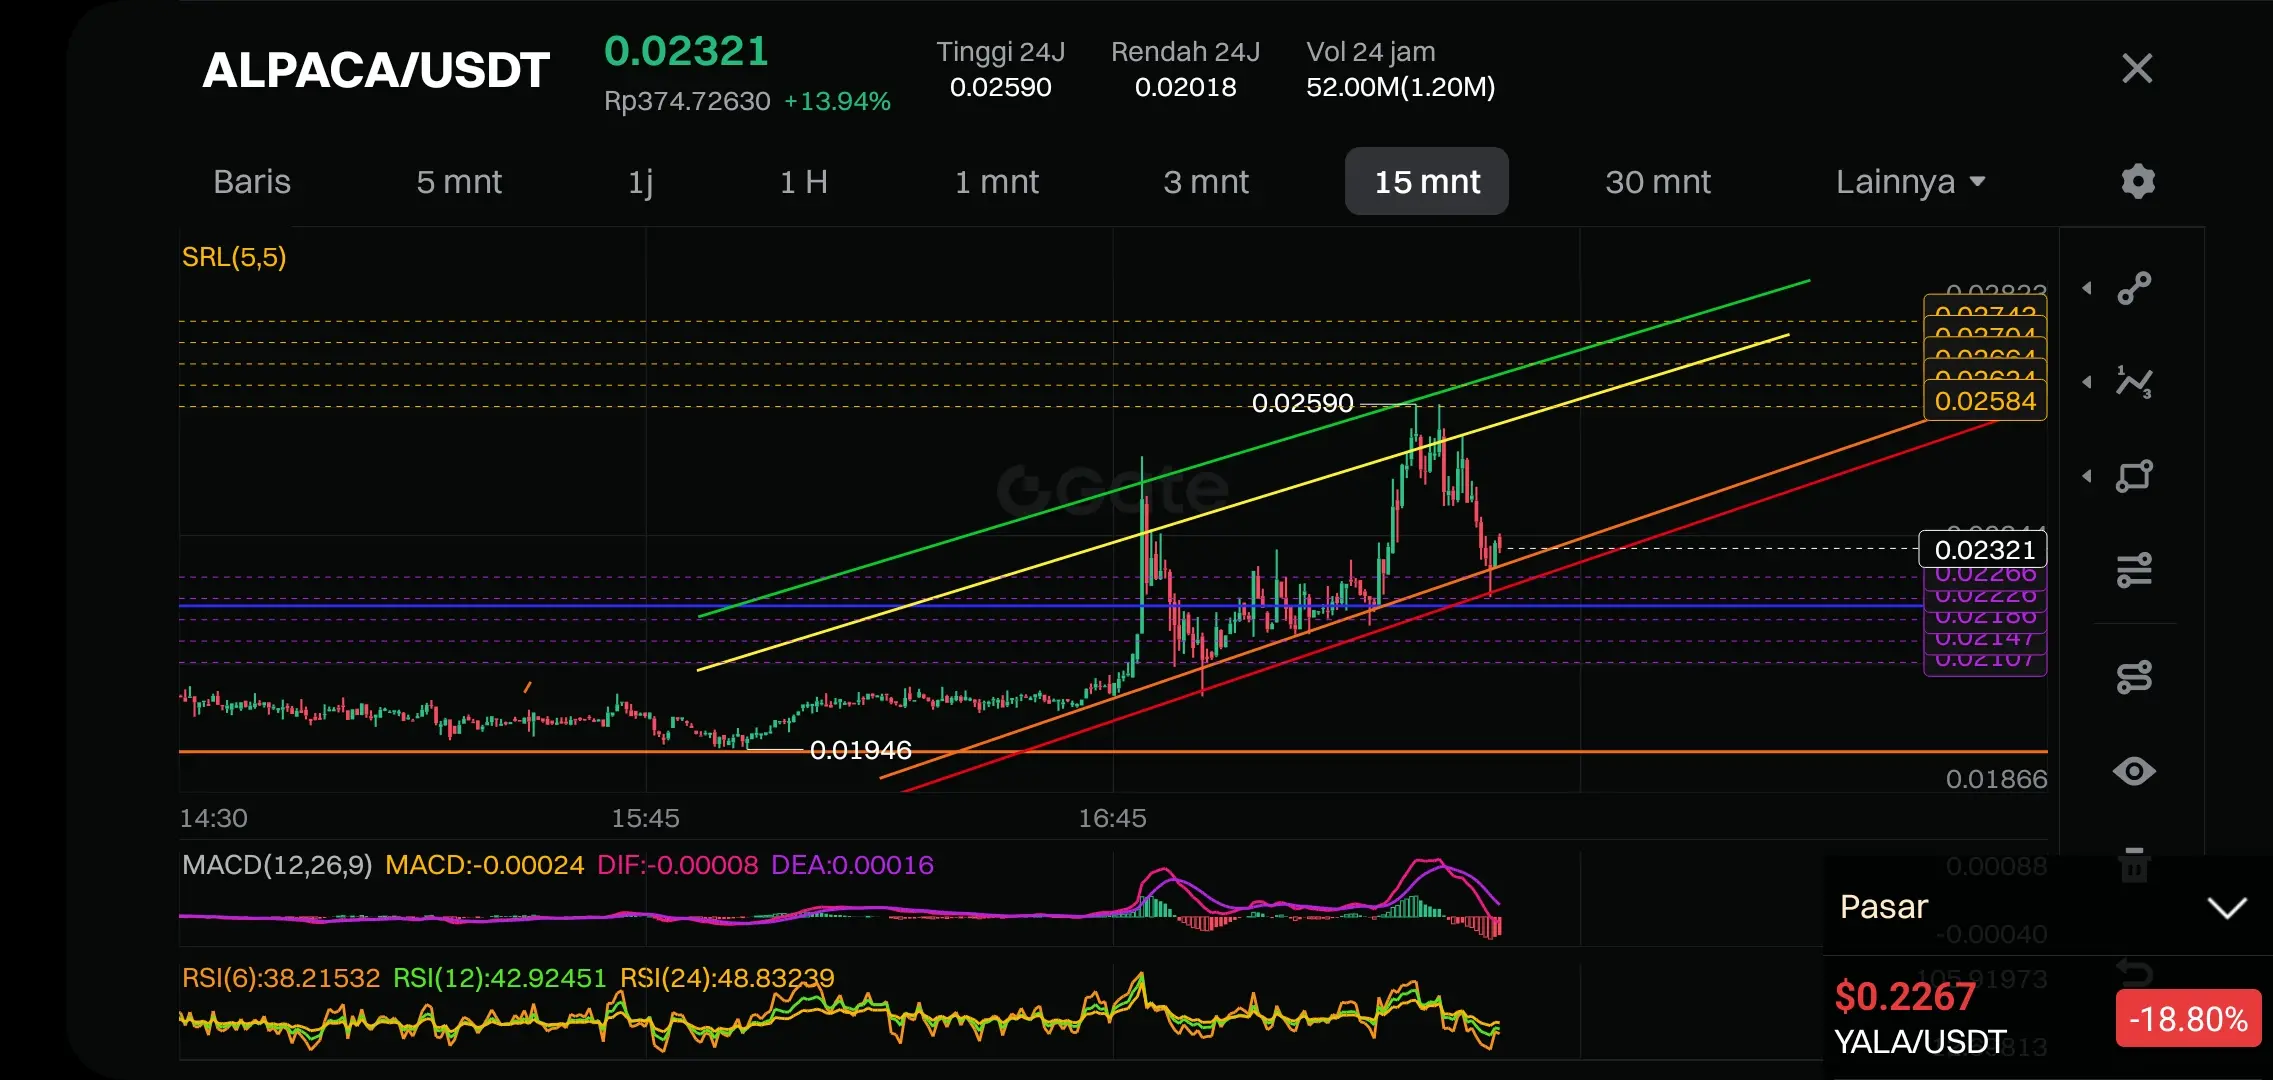Tap the +13.94% change text
The width and height of the screenshot is (2273, 1080).
(837, 101)
